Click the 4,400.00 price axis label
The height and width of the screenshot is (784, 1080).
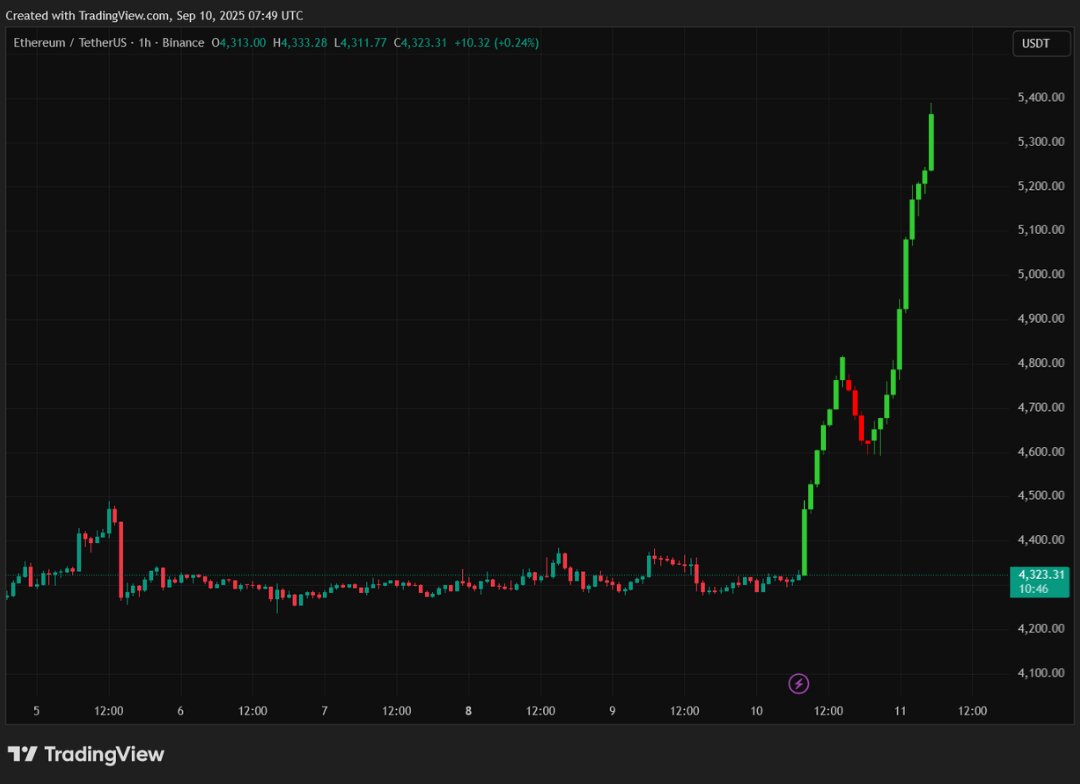(x=1041, y=539)
